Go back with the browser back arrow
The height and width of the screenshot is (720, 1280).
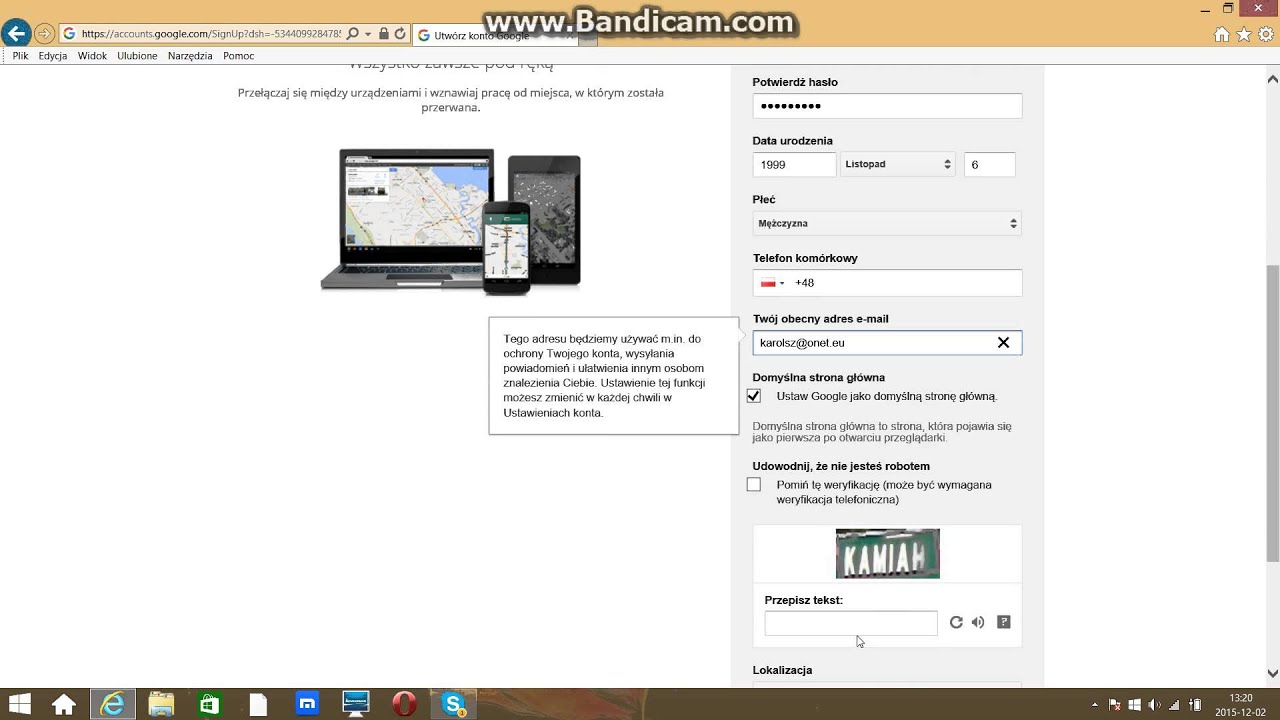(x=15, y=34)
